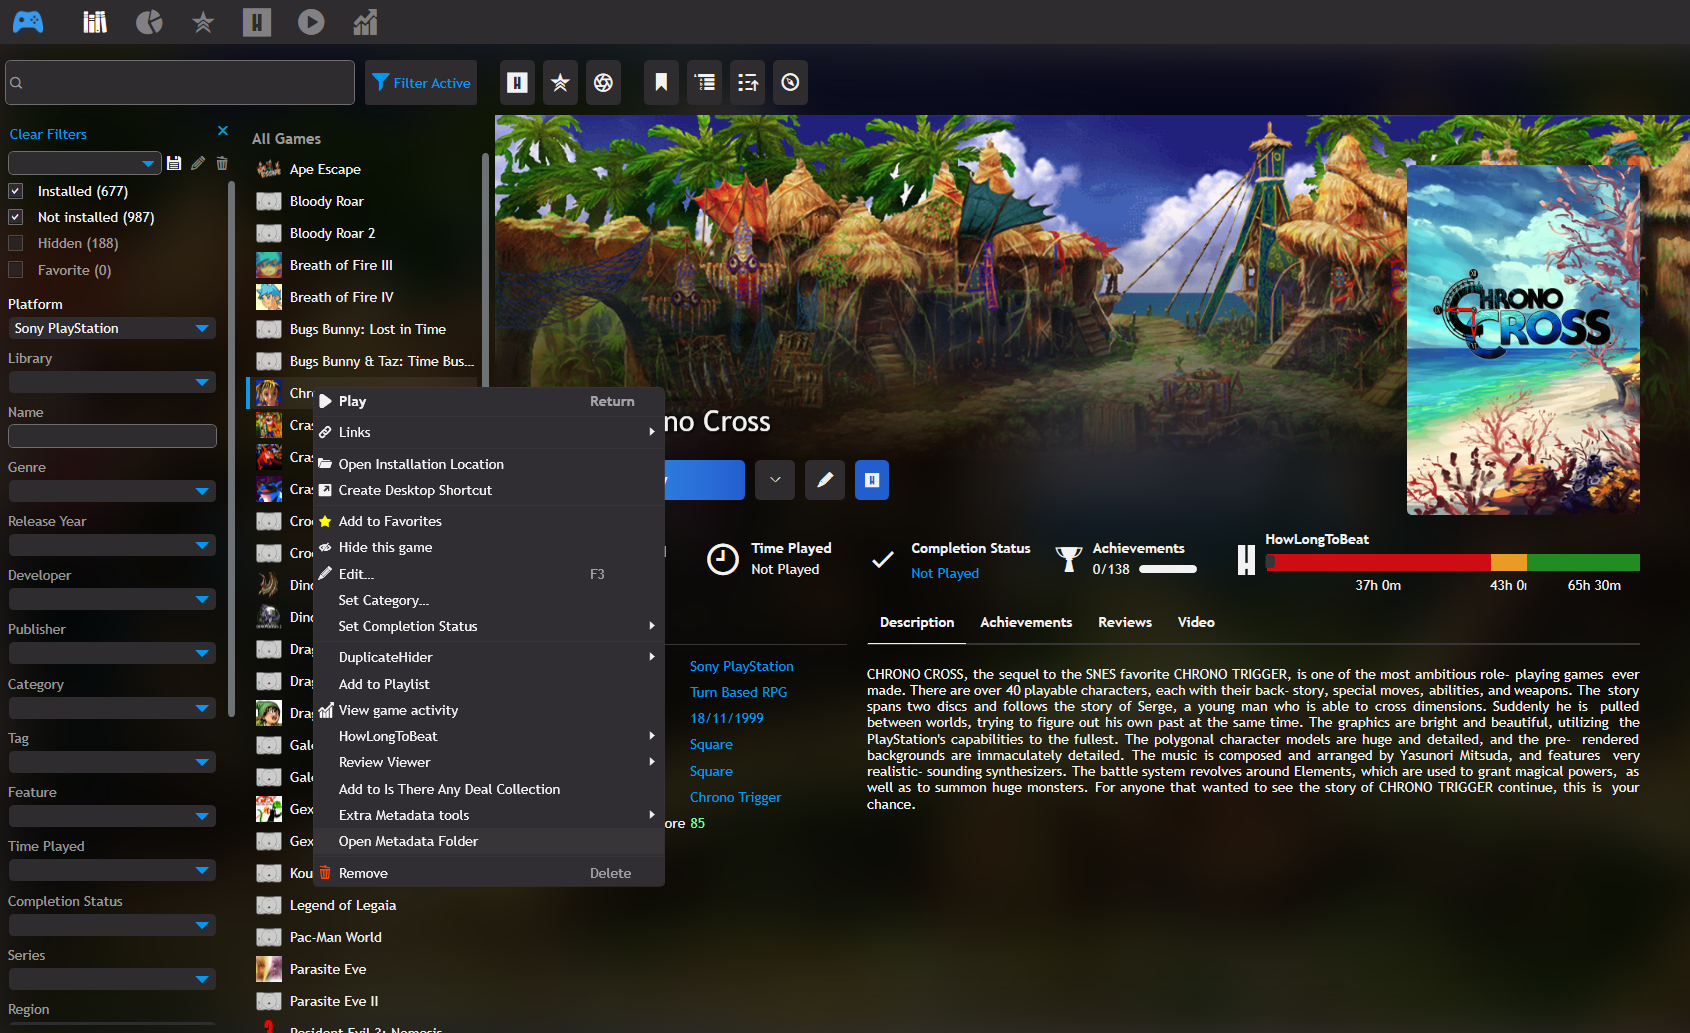Click the HowLongToBeat completion time bar
This screenshot has width=1690, height=1033.
pos(1450,562)
